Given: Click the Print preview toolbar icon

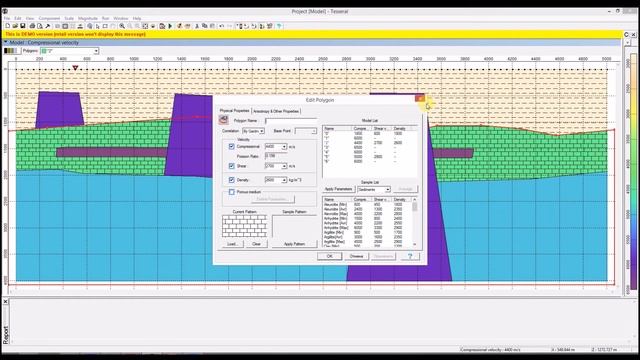Looking at the screenshot, I should click(40, 26).
